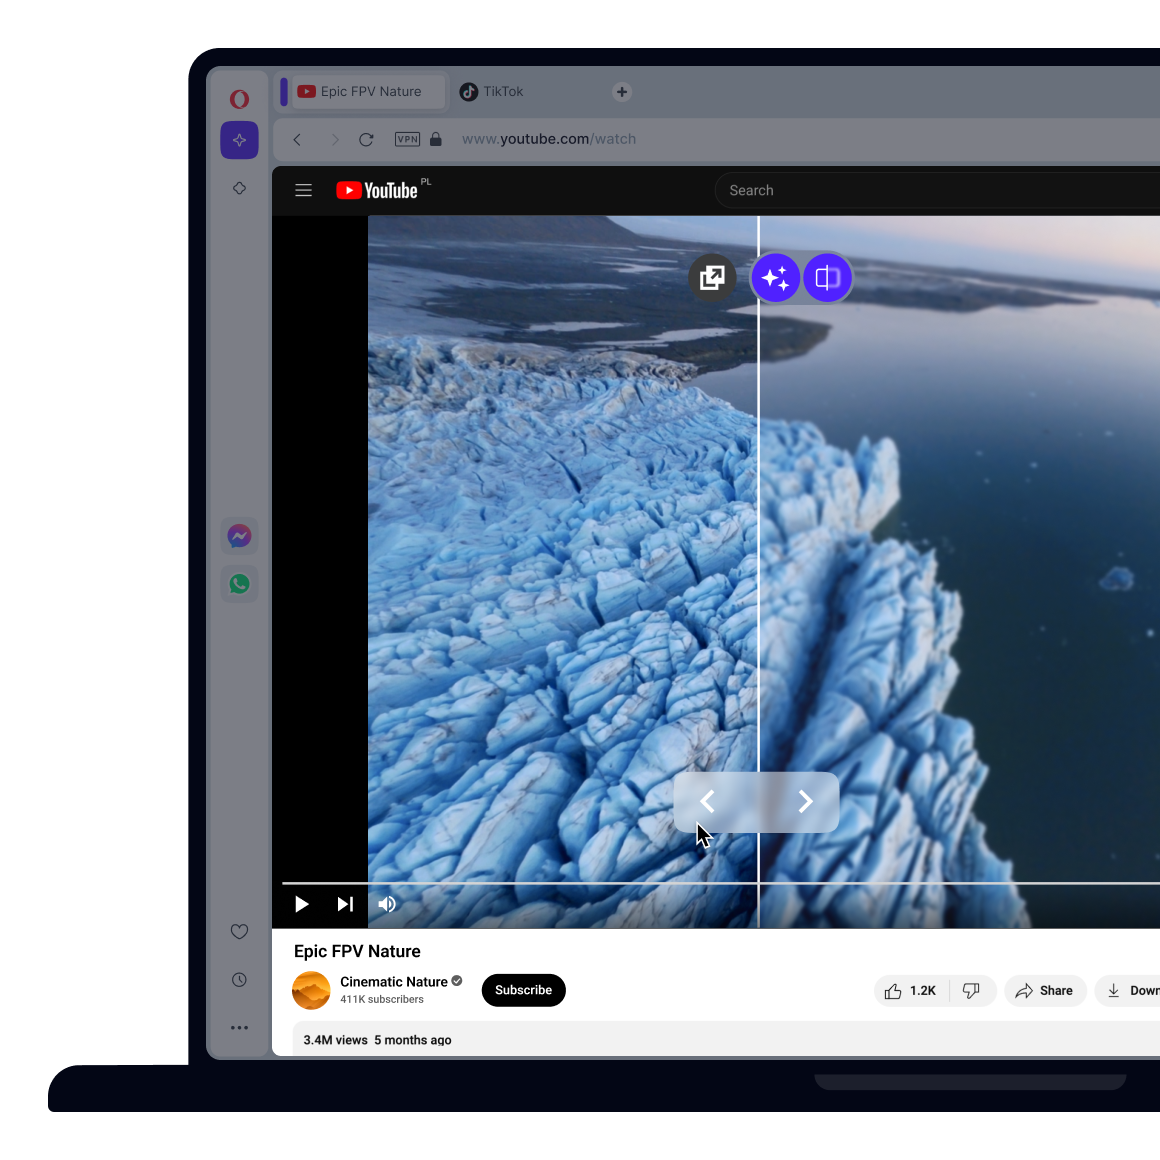
Task: Open the Aria AI sidebar button
Action: pos(239,140)
